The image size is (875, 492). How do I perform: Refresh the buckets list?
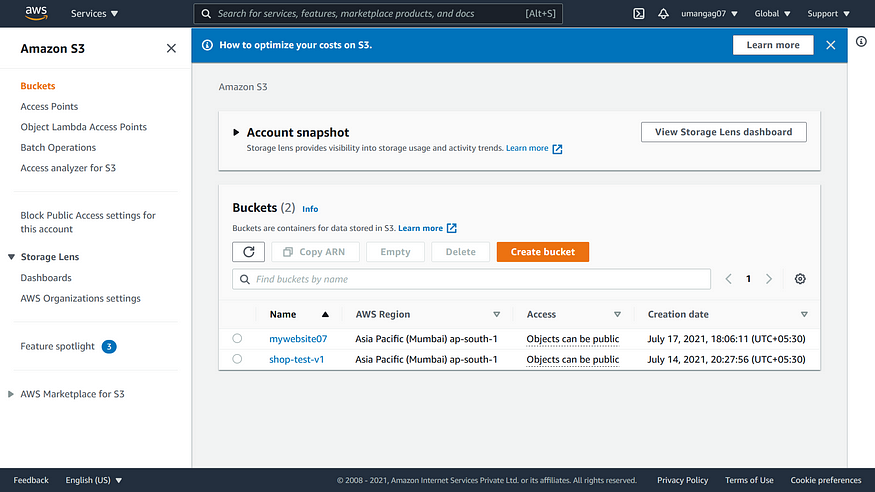(x=248, y=252)
